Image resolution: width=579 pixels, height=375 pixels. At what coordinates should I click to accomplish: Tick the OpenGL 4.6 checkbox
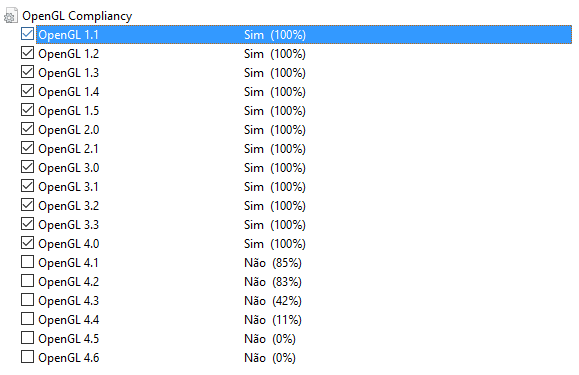click(27, 357)
